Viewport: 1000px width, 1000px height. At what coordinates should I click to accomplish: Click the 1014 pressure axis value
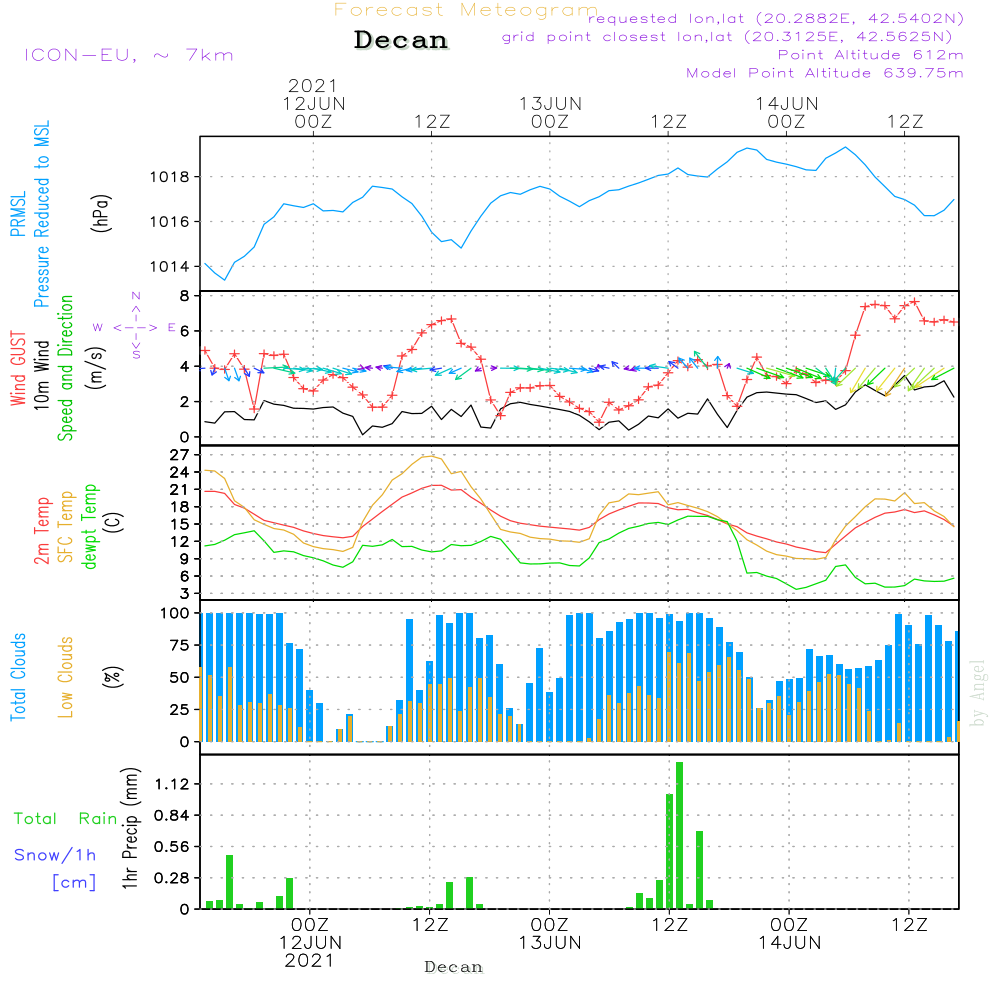point(170,267)
